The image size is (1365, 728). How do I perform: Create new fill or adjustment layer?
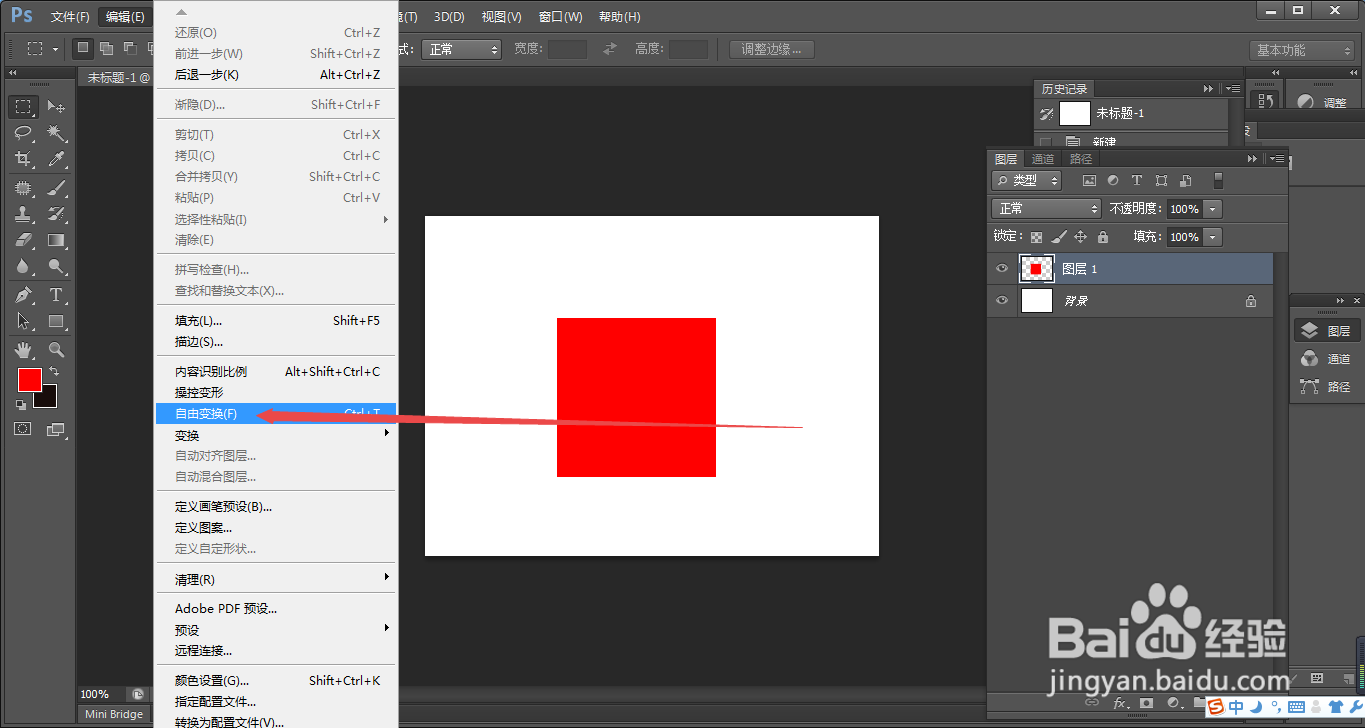pyautogui.click(x=1173, y=703)
